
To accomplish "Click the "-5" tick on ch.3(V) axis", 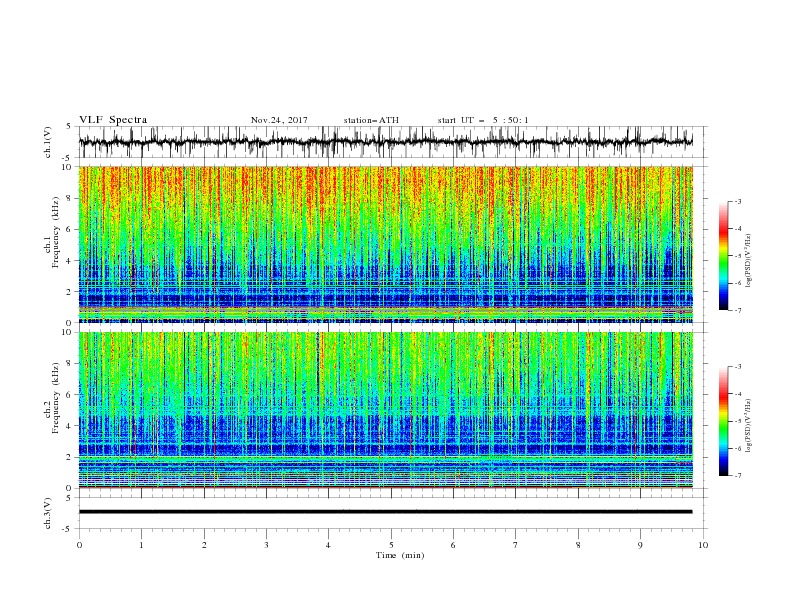I will (68, 529).
